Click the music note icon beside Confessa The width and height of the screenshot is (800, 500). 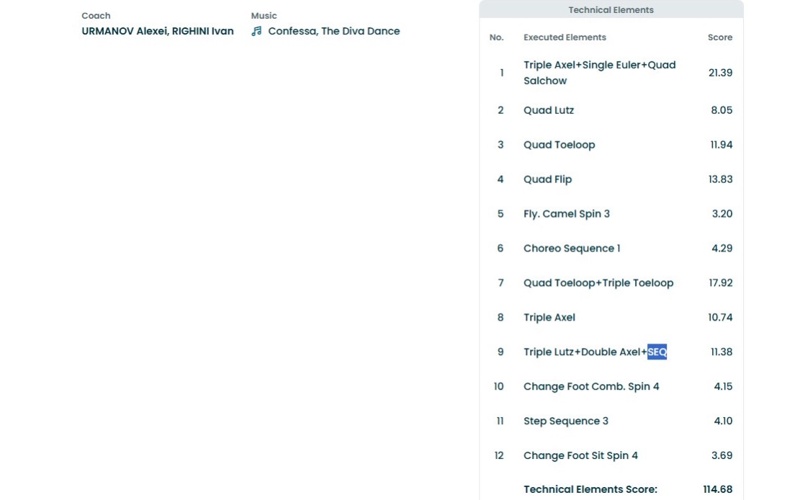257,31
